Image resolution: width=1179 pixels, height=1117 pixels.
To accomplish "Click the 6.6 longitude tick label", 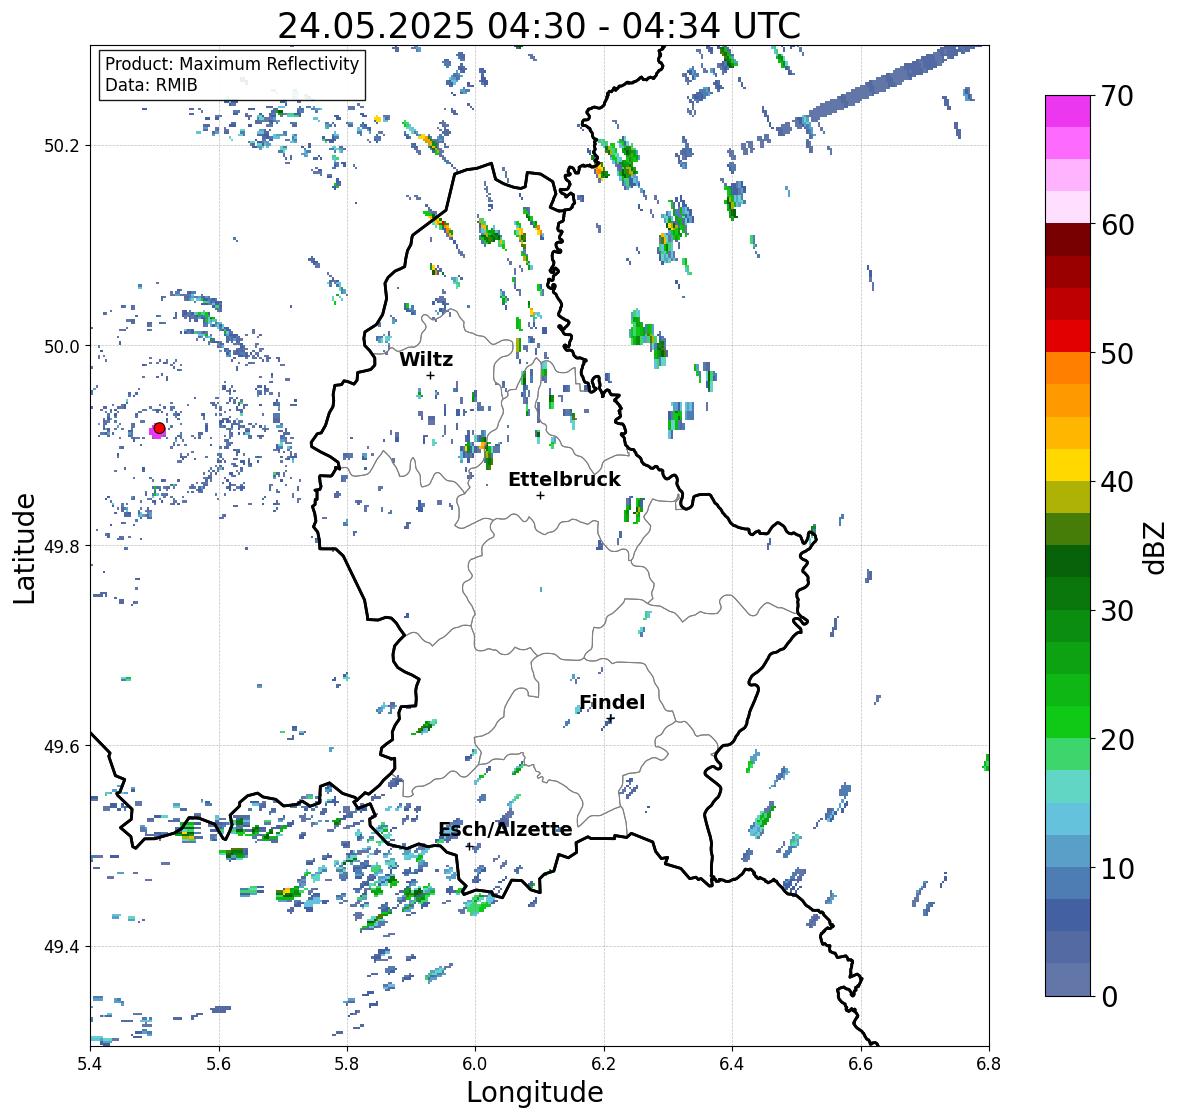I will tap(861, 1064).
